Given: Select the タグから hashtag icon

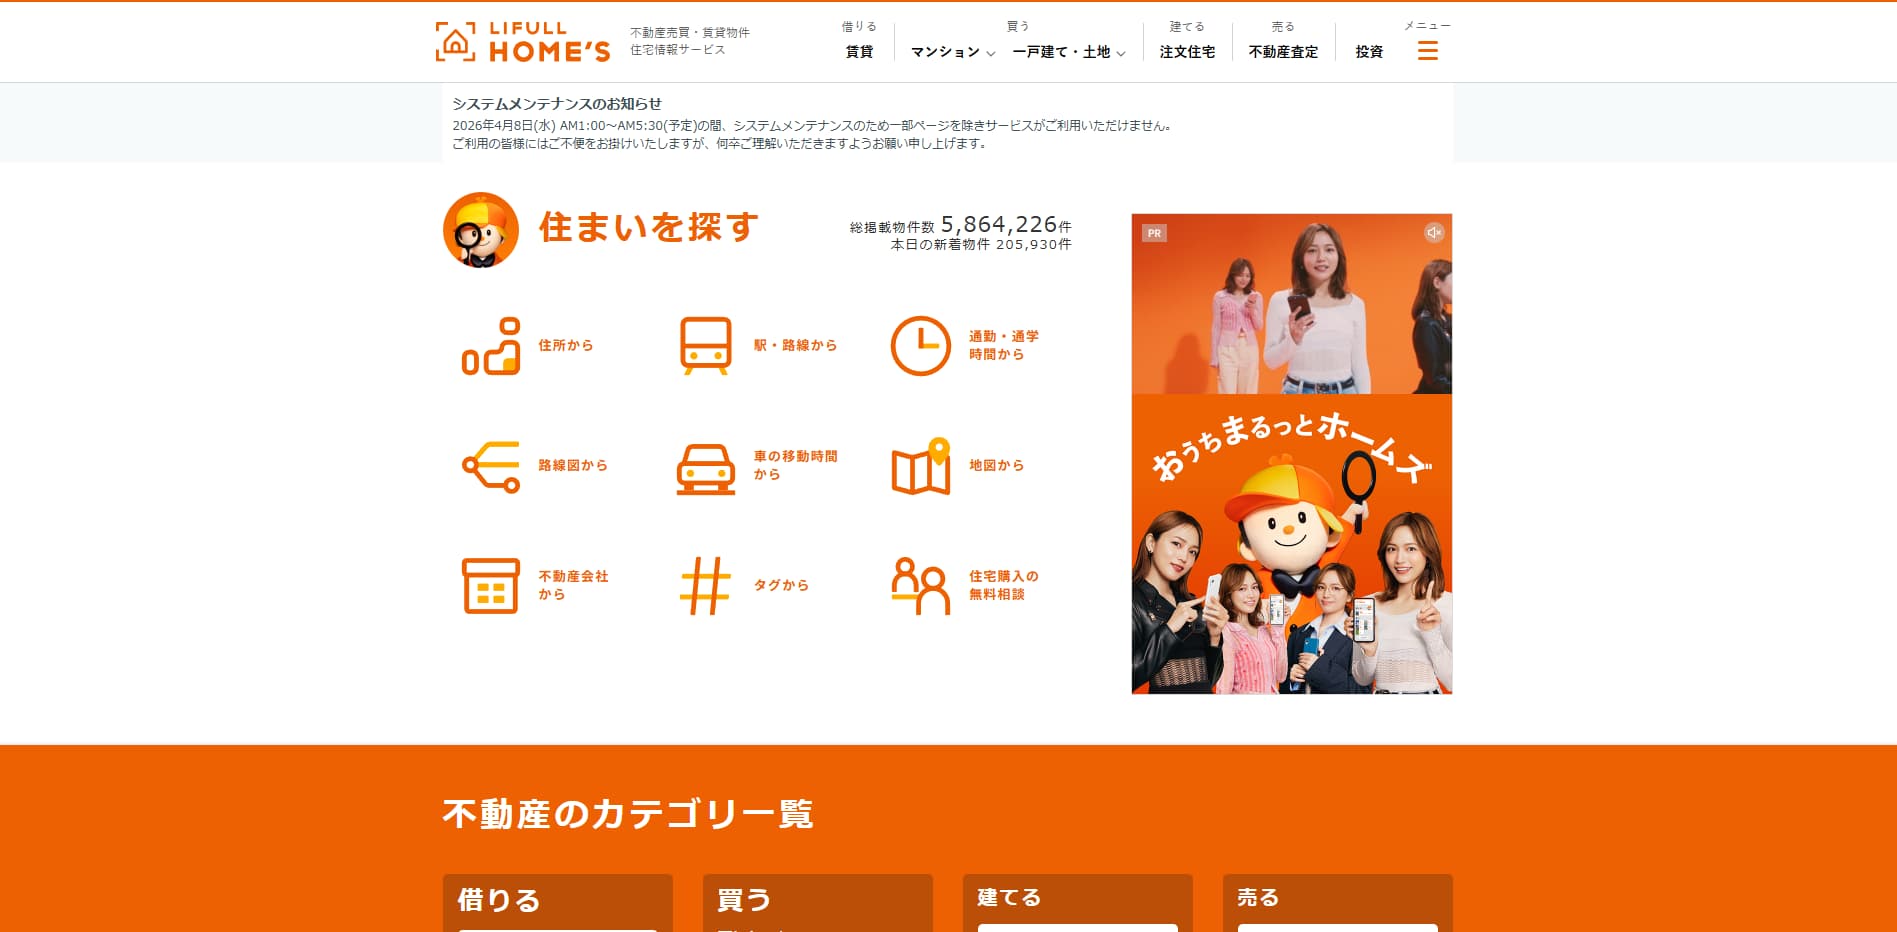Looking at the screenshot, I should 706,585.
